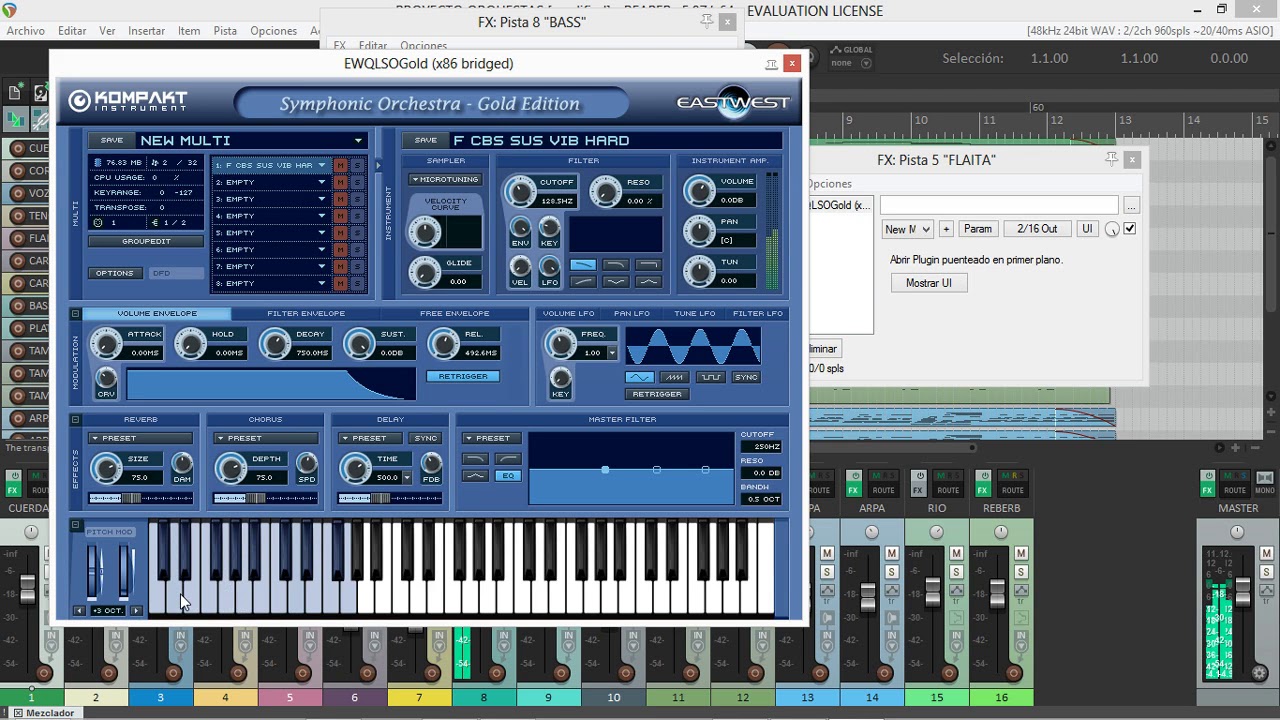Click the delay Time knob
The width and height of the screenshot is (1280, 720).
pyautogui.click(x=356, y=468)
